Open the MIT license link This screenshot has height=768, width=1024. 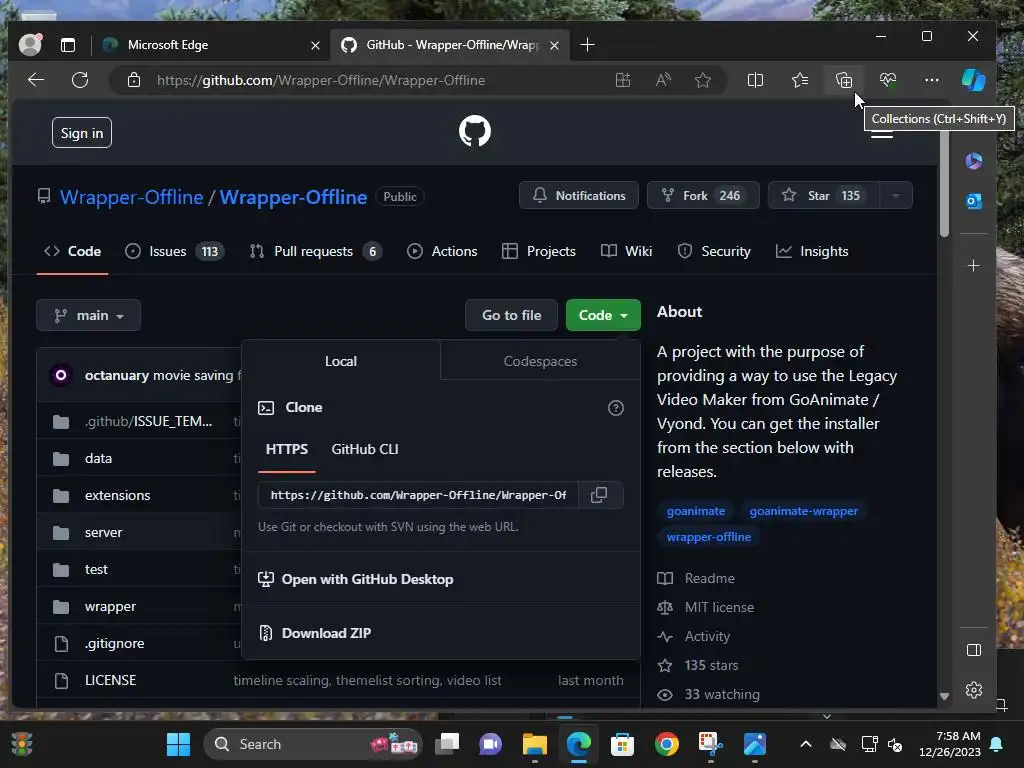(x=719, y=607)
